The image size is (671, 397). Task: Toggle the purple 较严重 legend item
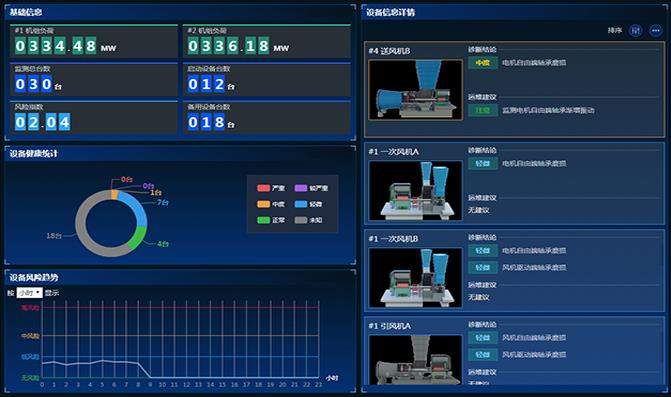311,188
